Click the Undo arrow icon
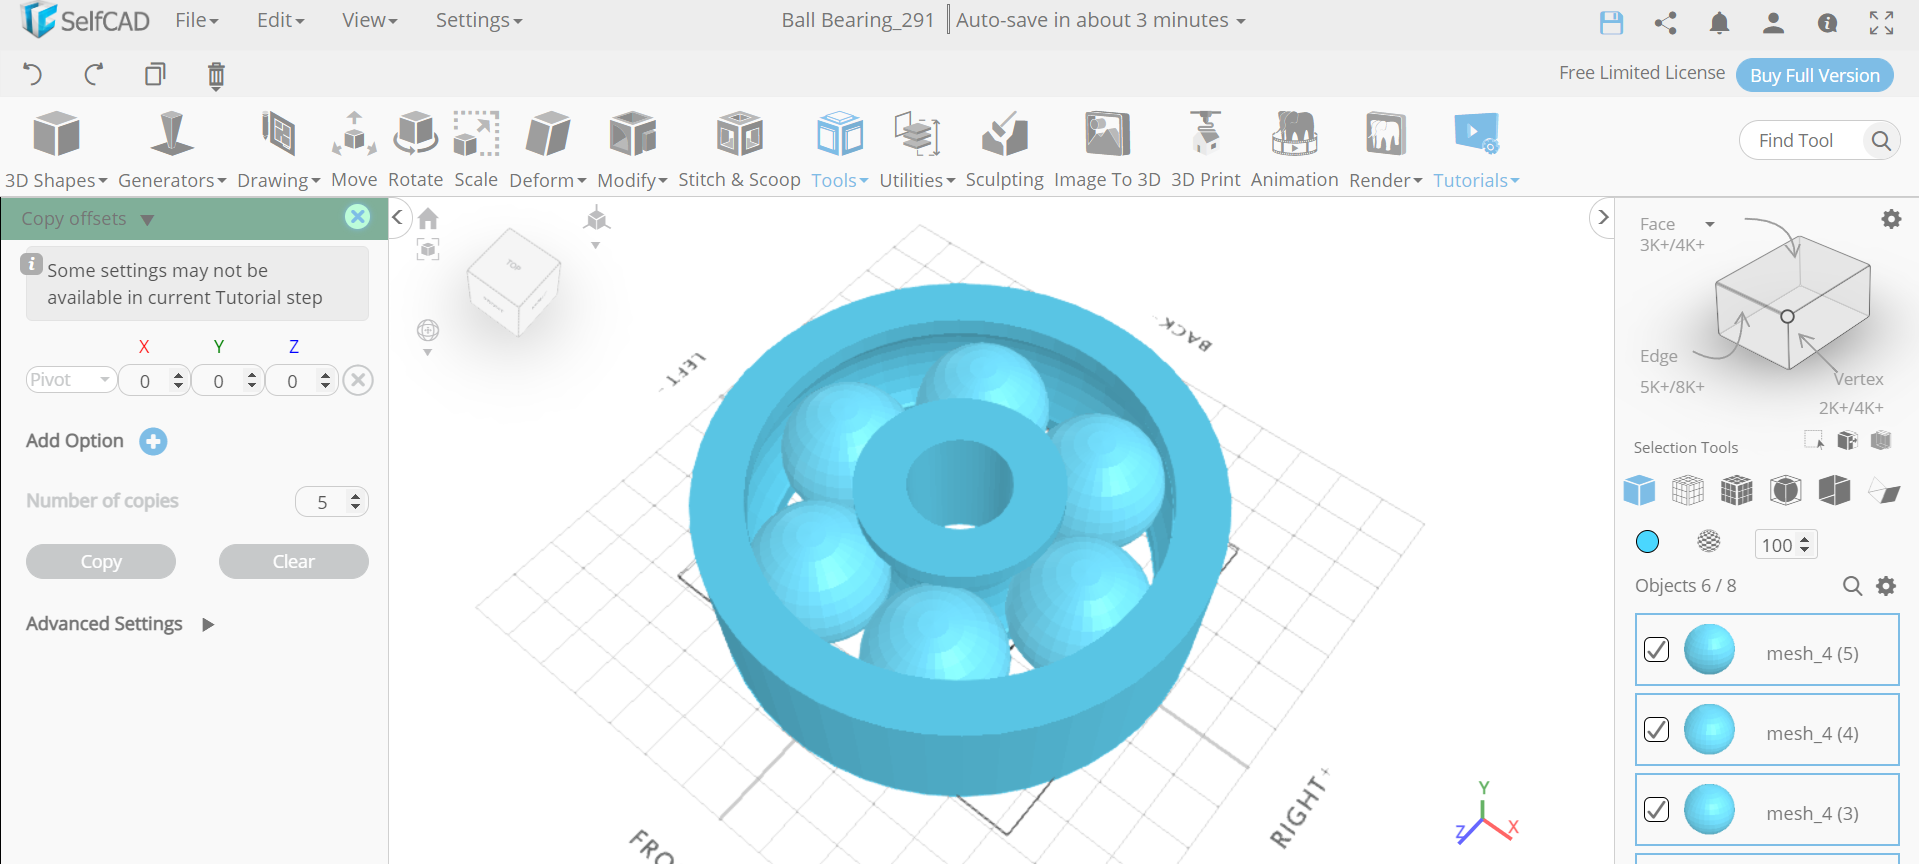 [x=32, y=74]
